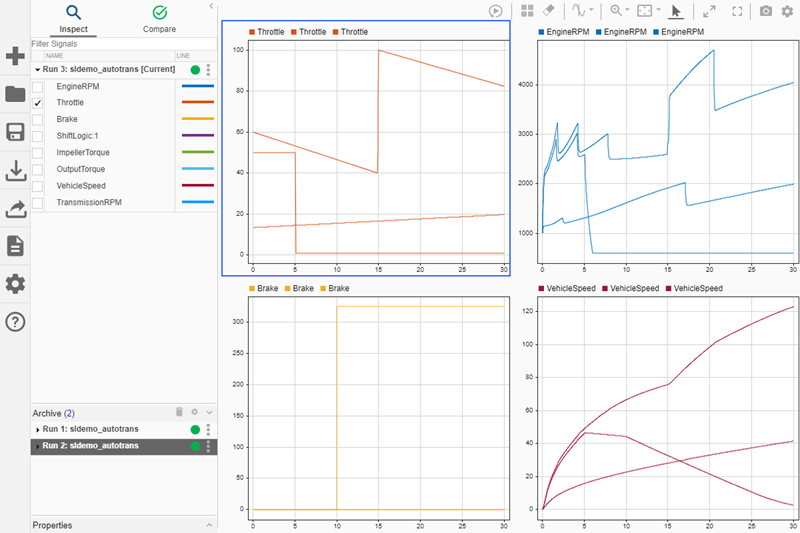Select the data cursor arrow tool
800x533 pixels.
(x=676, y=11)
